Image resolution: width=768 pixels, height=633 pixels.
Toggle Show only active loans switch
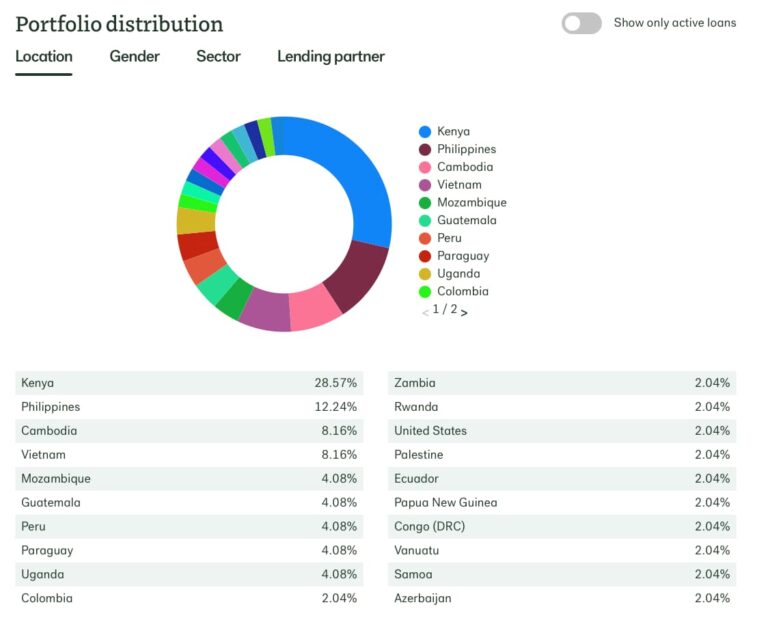pyautogui.click(x=581, y=23)
